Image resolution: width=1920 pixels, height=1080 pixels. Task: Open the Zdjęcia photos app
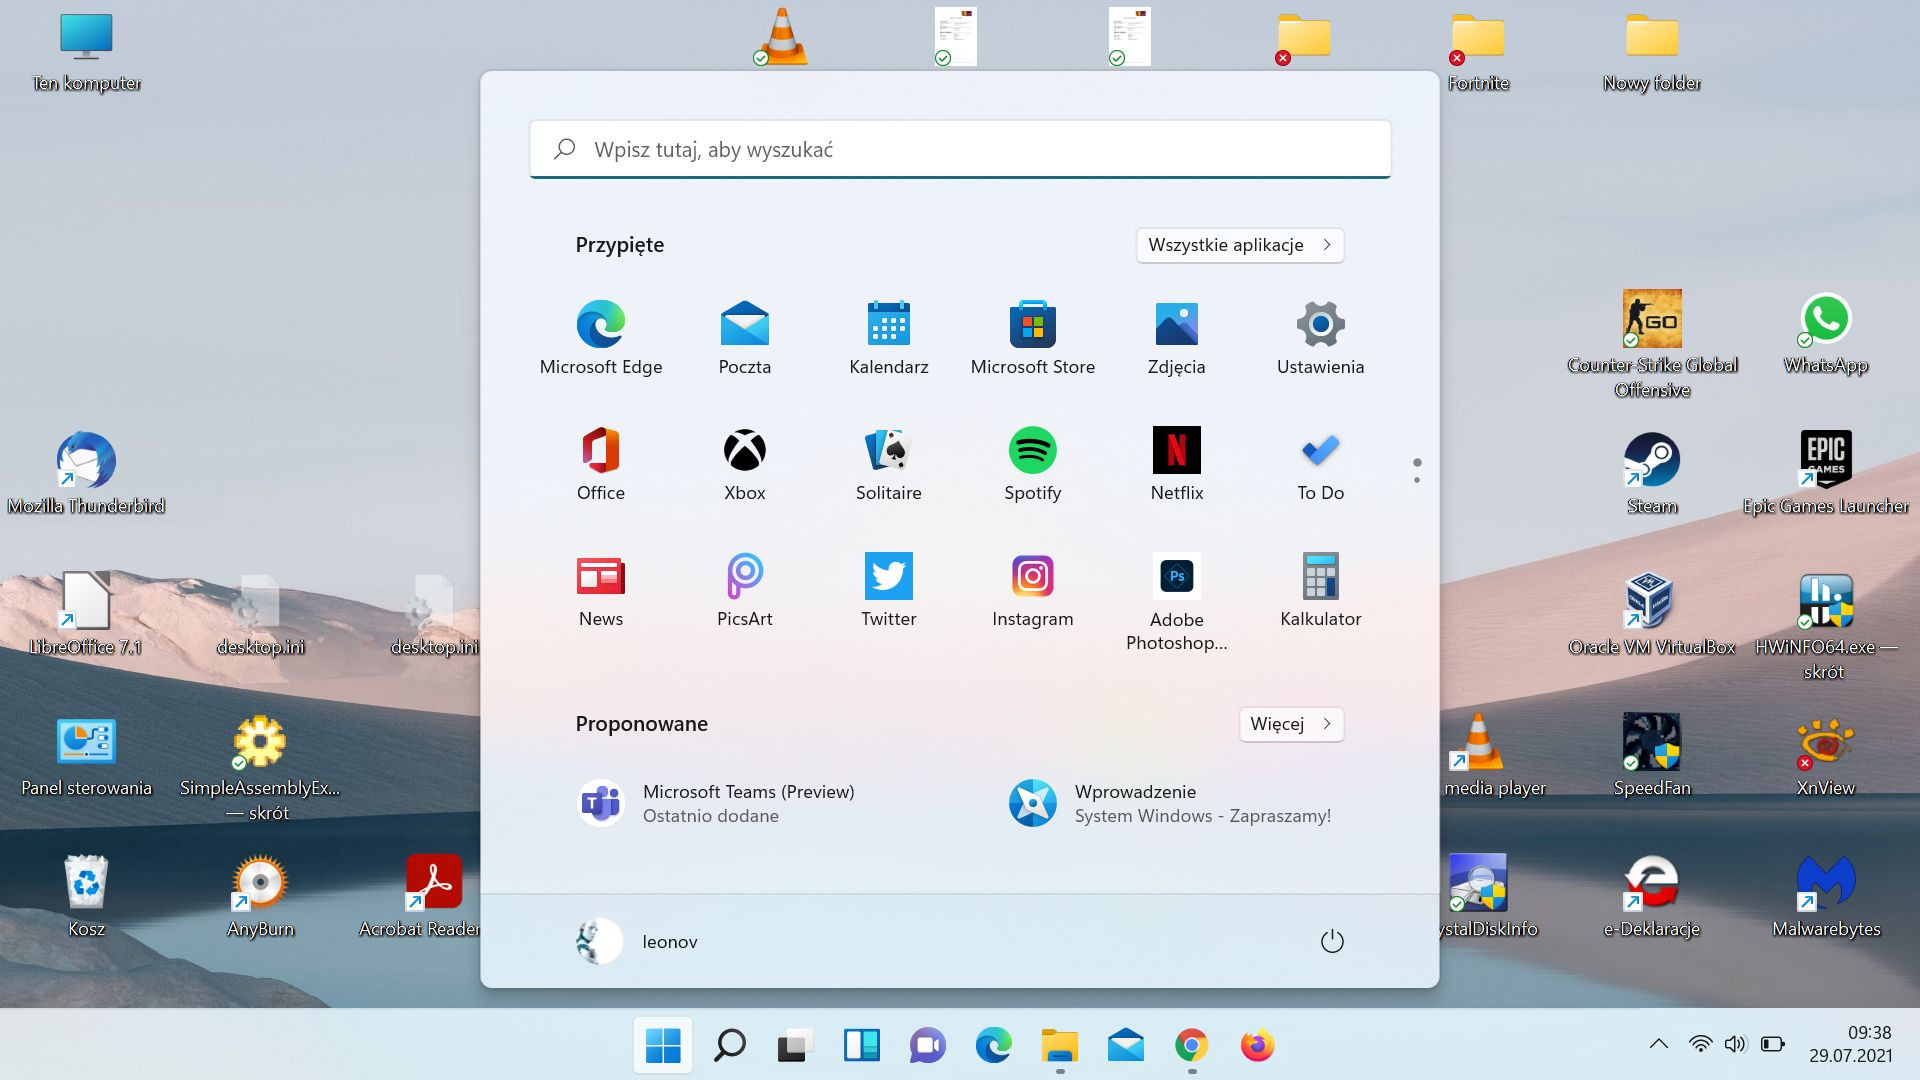[x=1177, y=338]
